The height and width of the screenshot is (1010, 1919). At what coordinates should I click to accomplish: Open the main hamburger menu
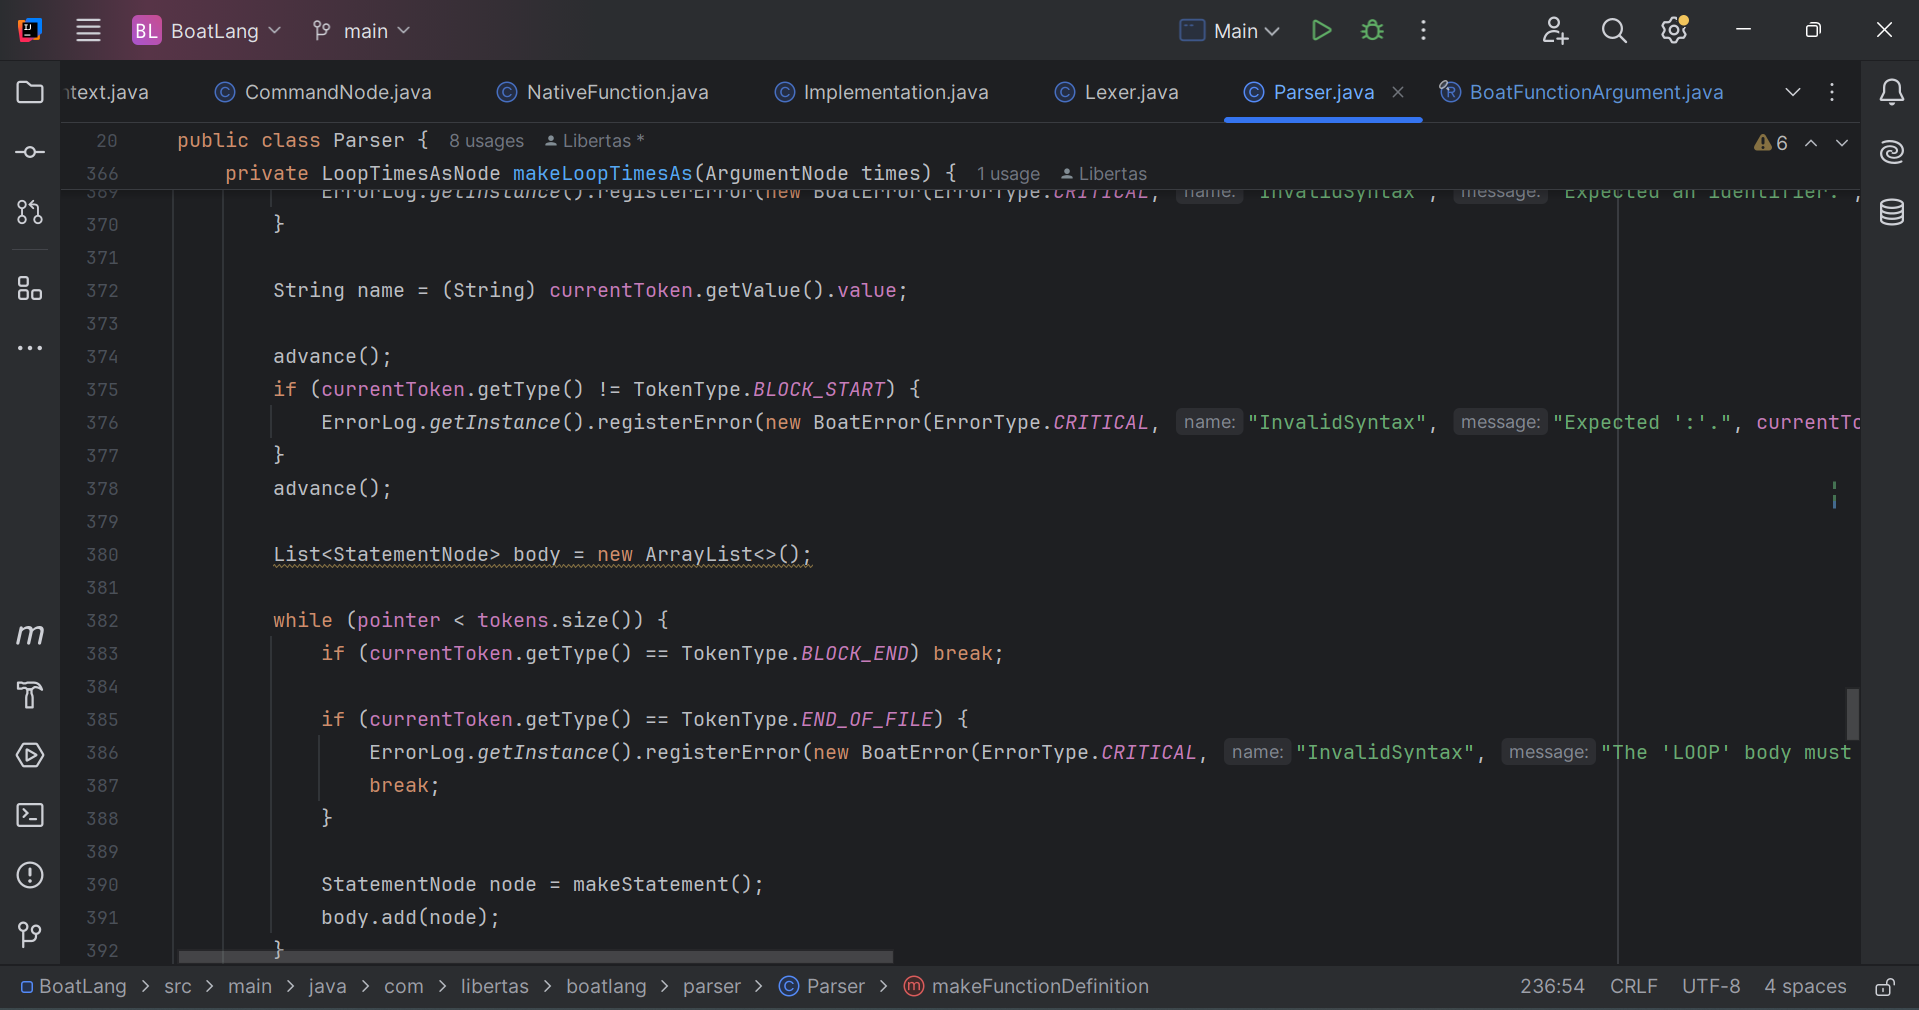(88, 30)
